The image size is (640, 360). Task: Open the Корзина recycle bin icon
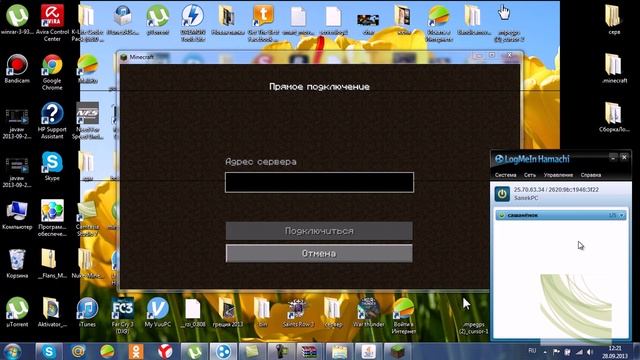[17, 263]
